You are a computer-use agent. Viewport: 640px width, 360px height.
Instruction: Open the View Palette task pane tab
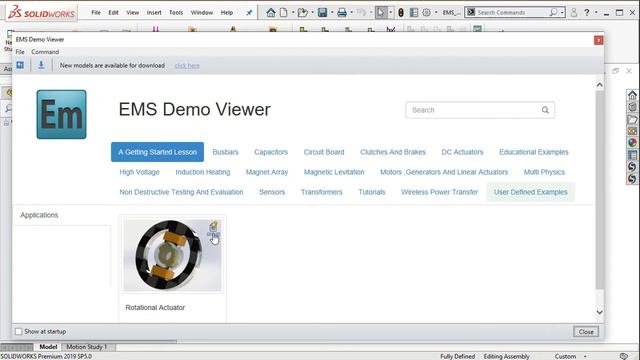point(632,131)
